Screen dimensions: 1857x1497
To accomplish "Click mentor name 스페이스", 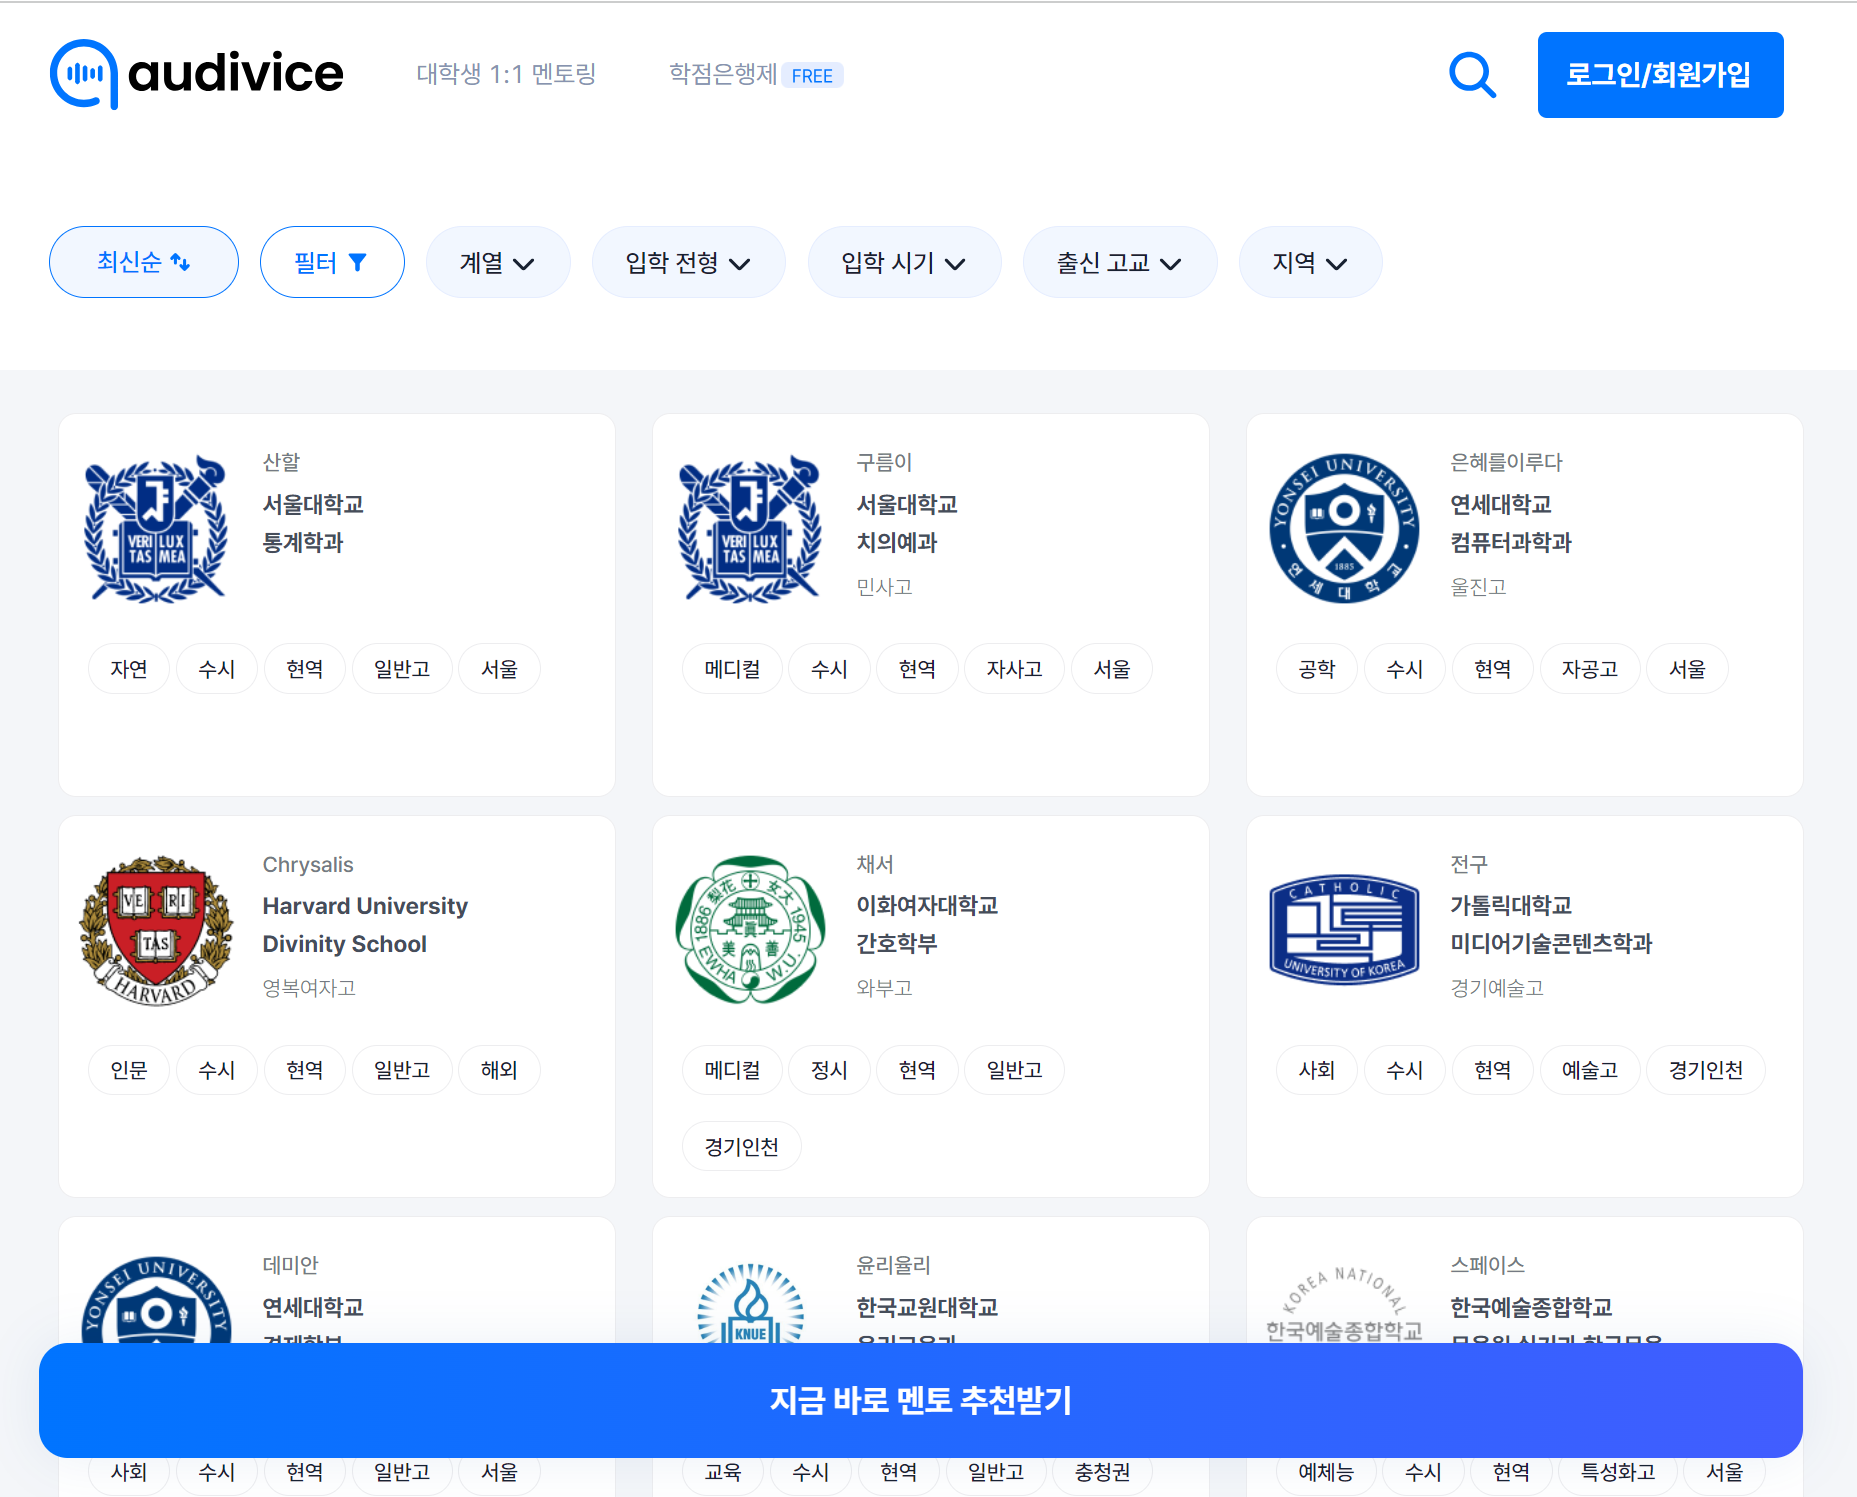I will [1487, 1265].
